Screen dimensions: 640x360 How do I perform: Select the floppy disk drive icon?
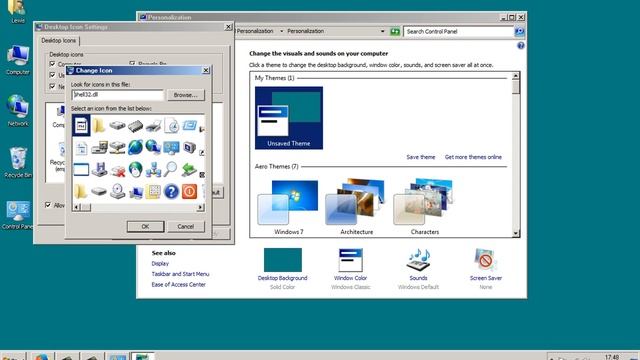coord(99,169)
